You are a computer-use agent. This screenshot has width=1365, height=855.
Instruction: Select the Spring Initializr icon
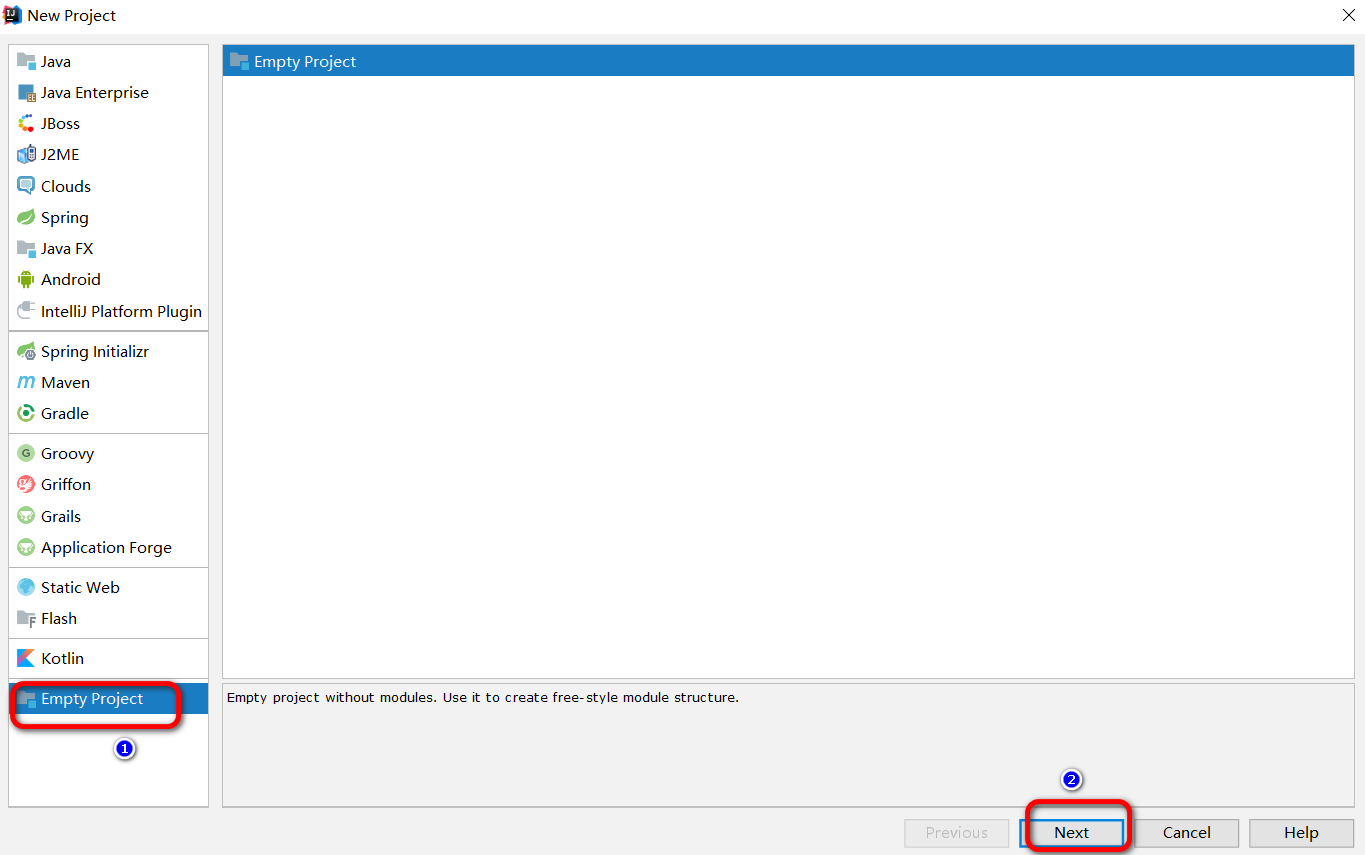[26, 351]
